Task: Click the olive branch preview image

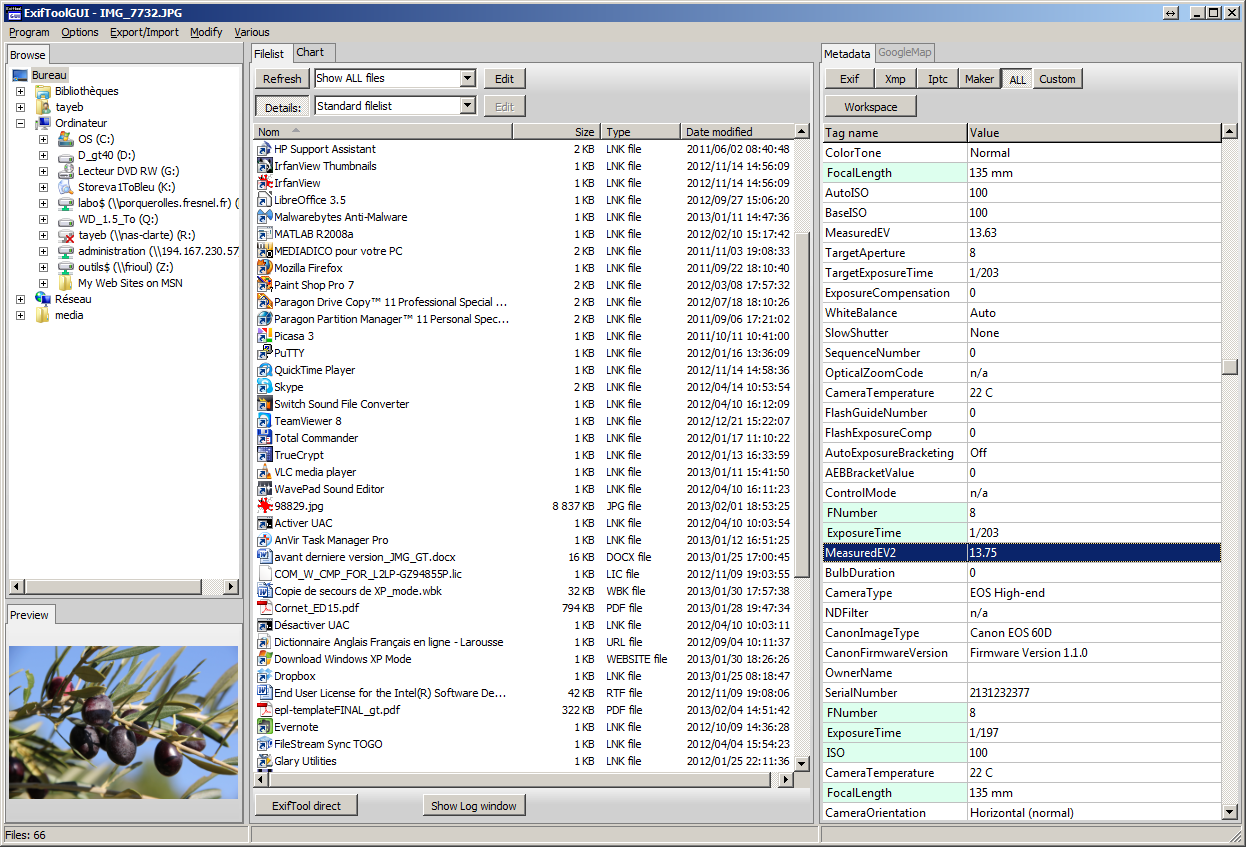Action: pos(124,722)
